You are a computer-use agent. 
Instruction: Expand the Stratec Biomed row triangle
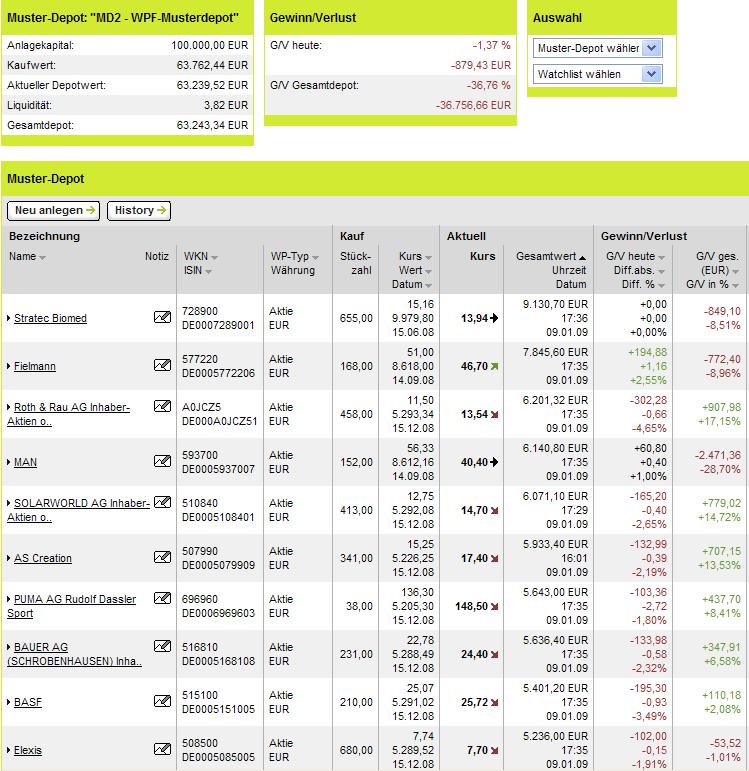(x=9, y=318)
